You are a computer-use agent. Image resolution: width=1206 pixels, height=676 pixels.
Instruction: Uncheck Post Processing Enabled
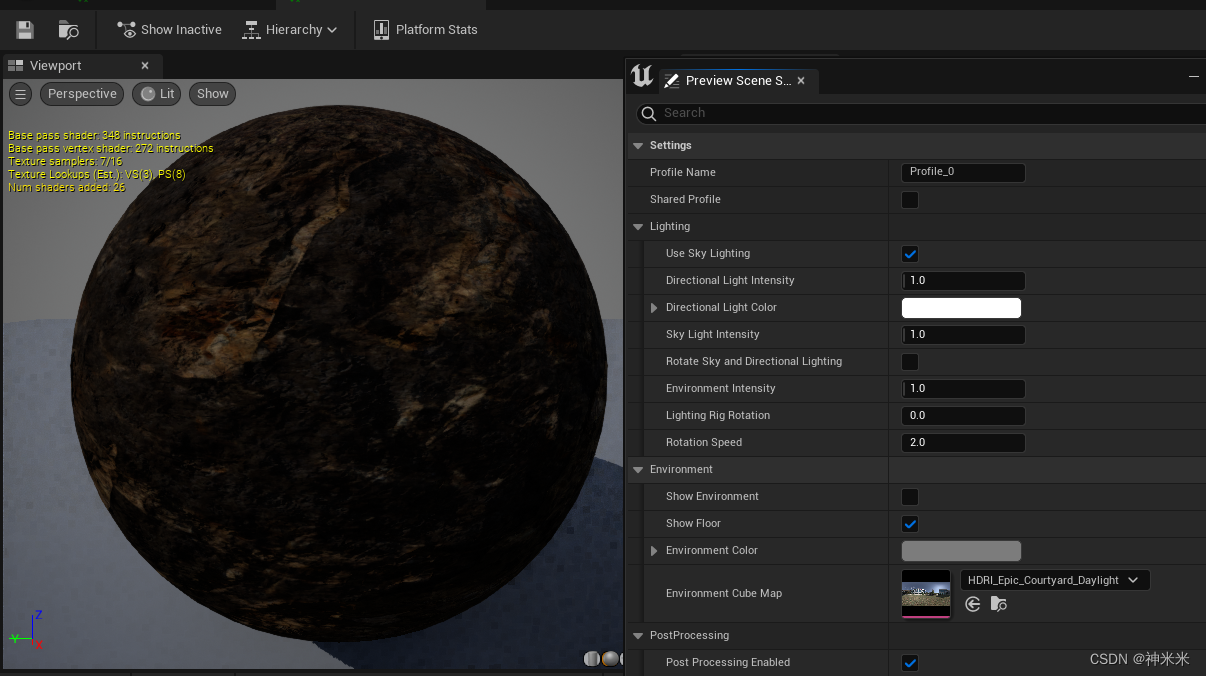[x=910, y=663]
